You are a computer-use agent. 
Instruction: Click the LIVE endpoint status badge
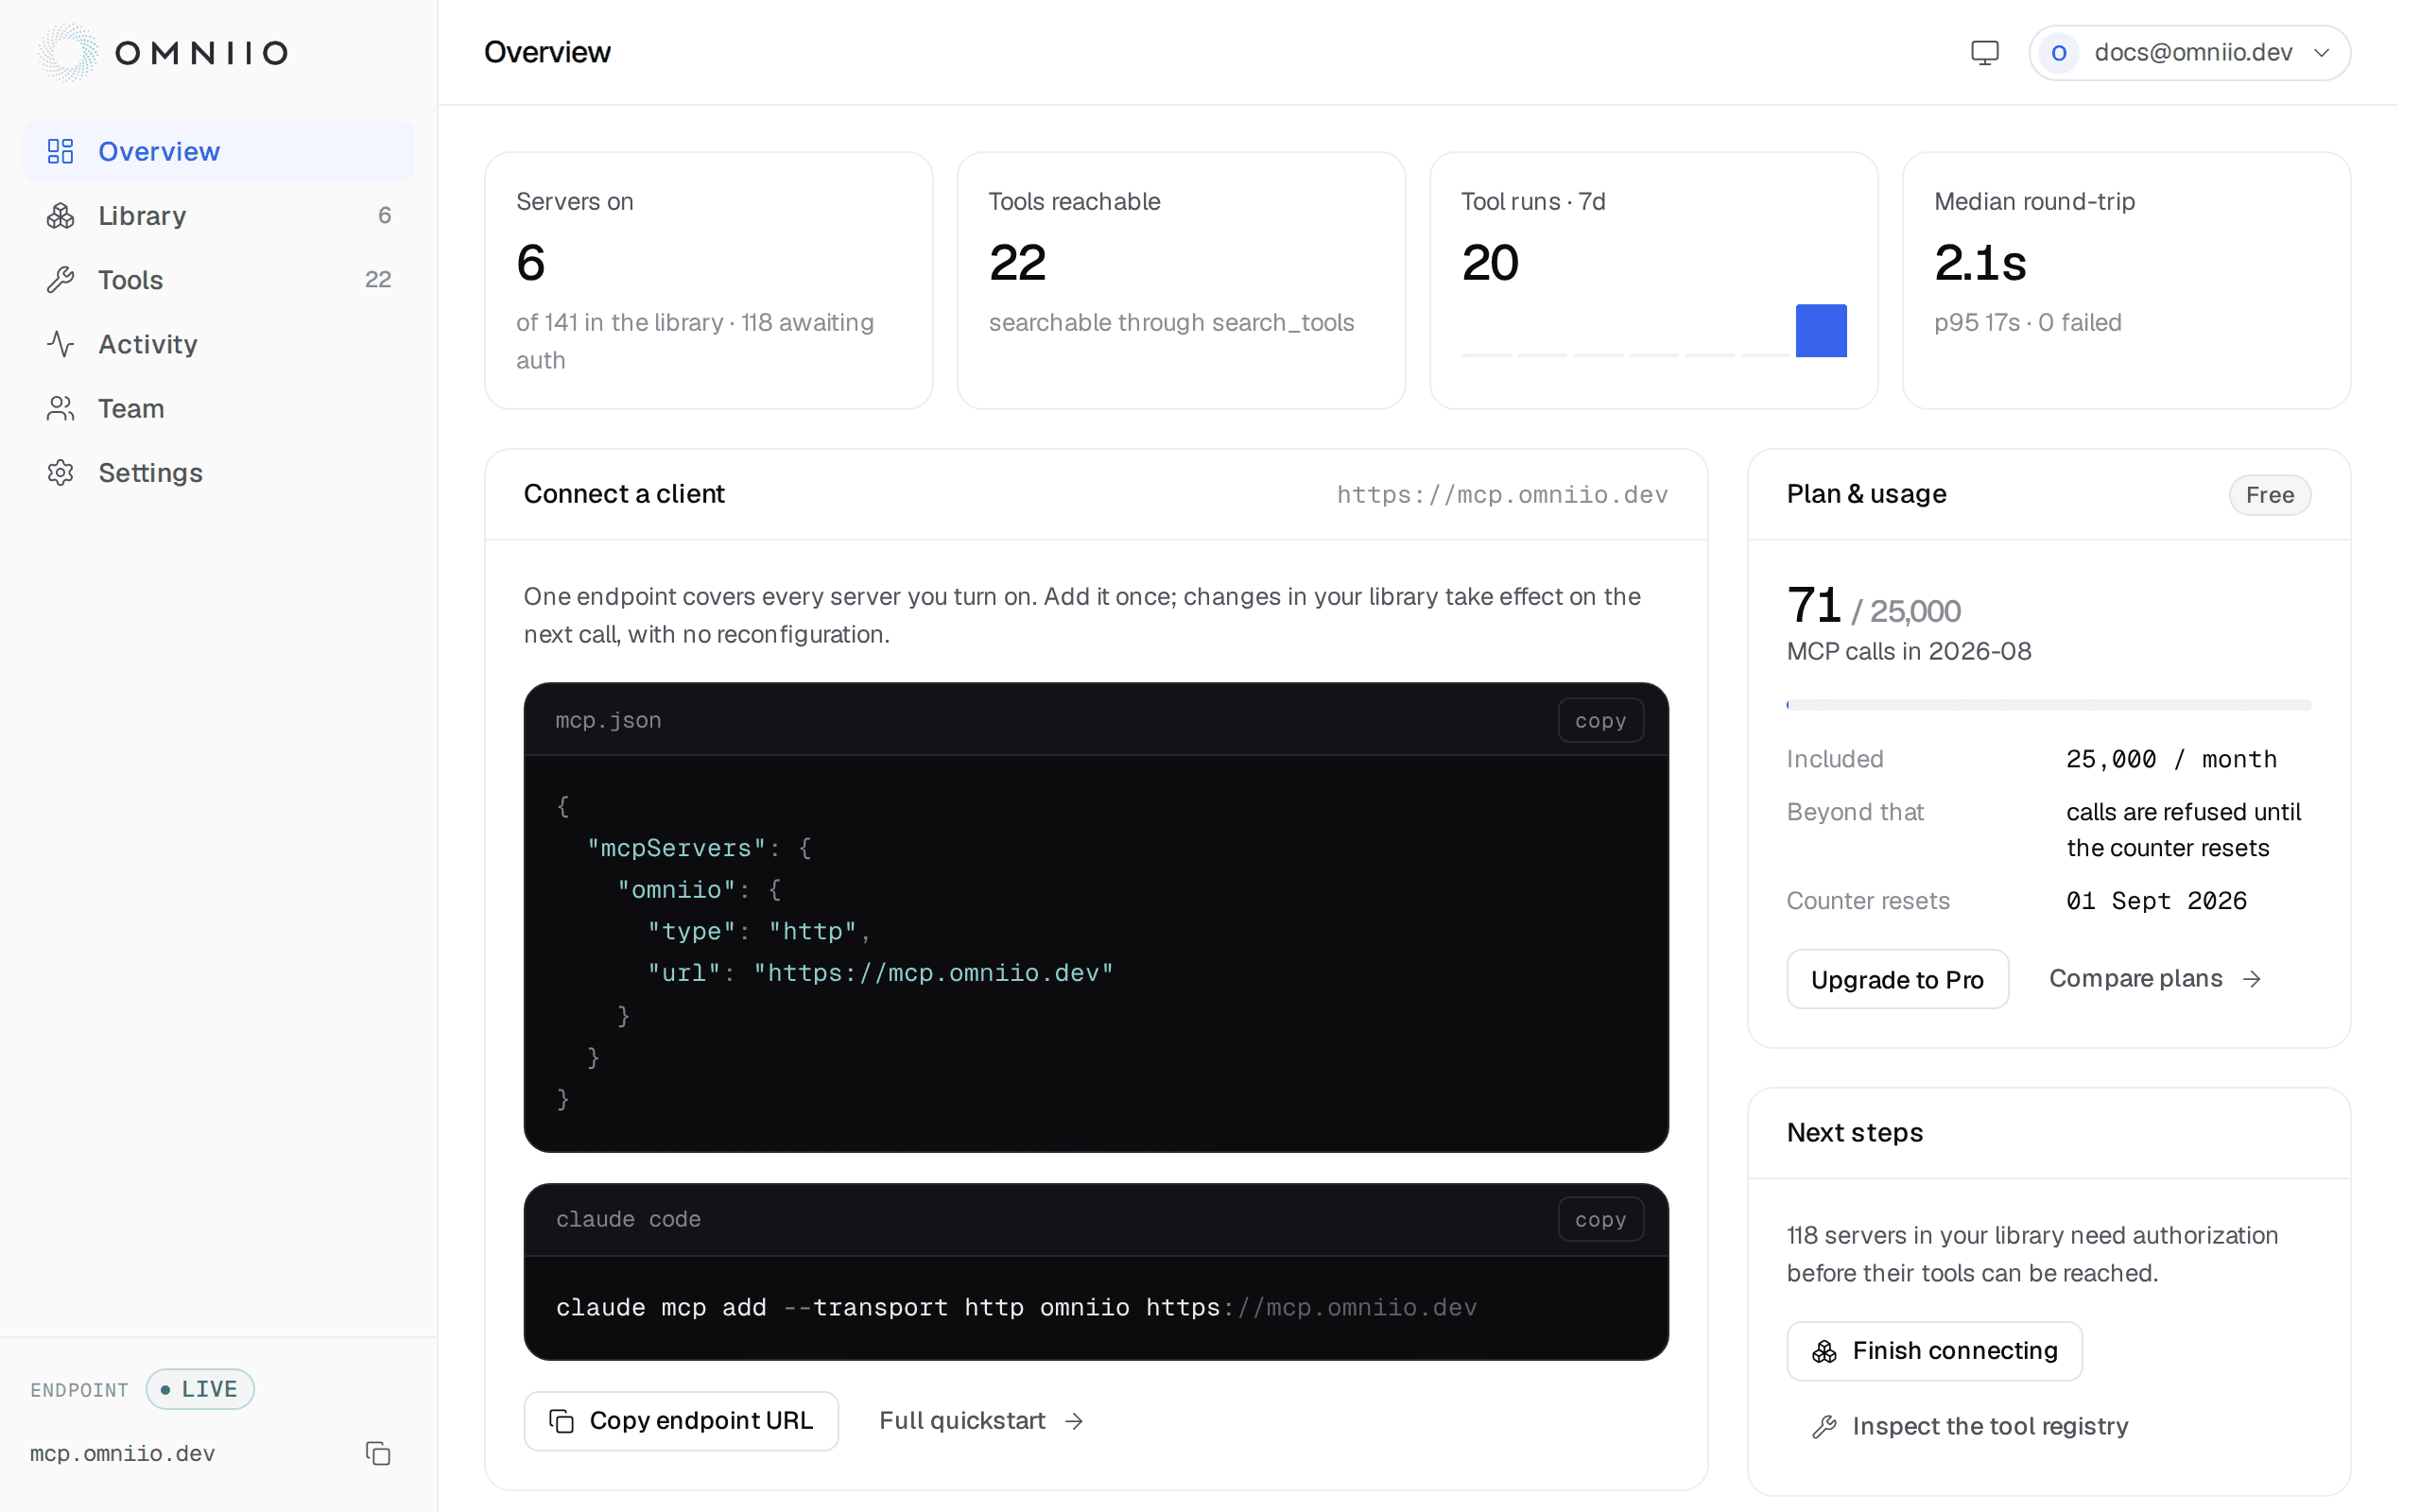200,1389
